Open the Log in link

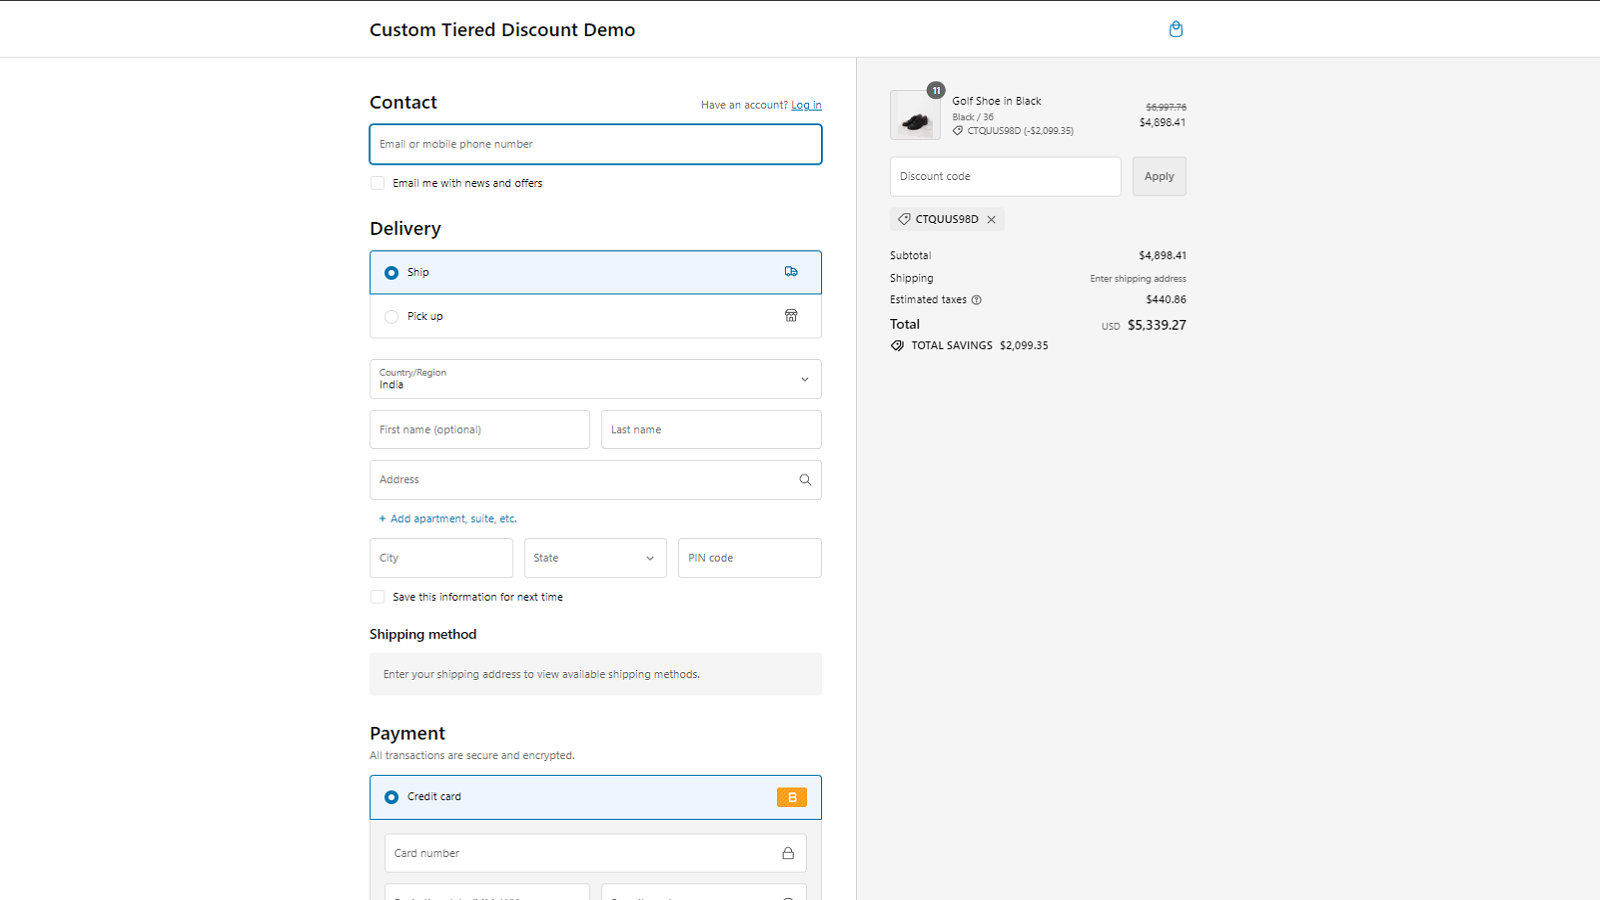tap(806, 104)
